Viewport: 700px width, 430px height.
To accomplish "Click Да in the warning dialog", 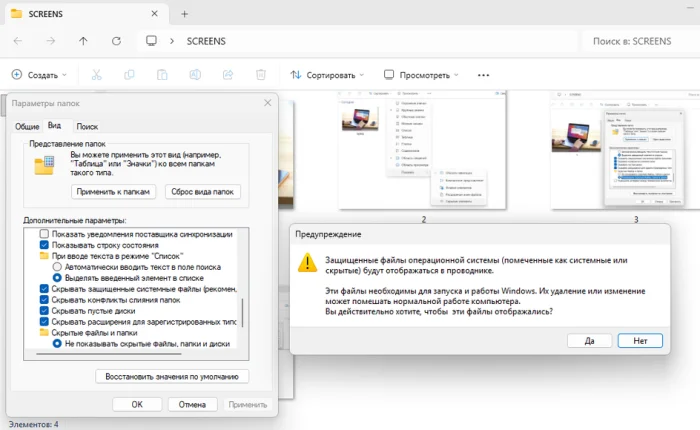I will [589, 341].
